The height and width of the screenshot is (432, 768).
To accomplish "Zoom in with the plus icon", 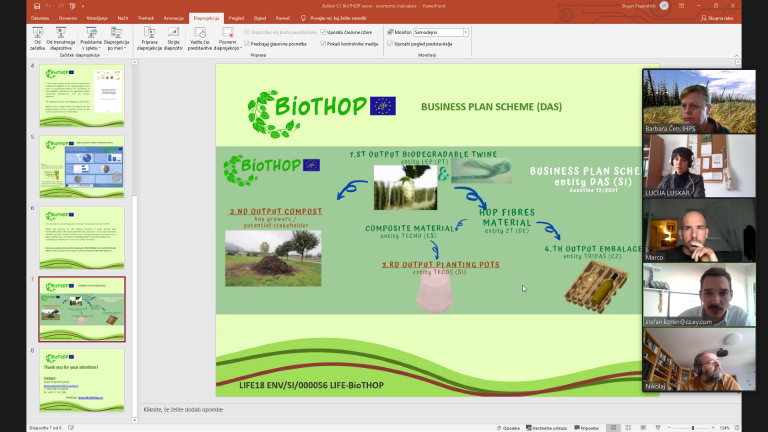I will tap(713, 428).
